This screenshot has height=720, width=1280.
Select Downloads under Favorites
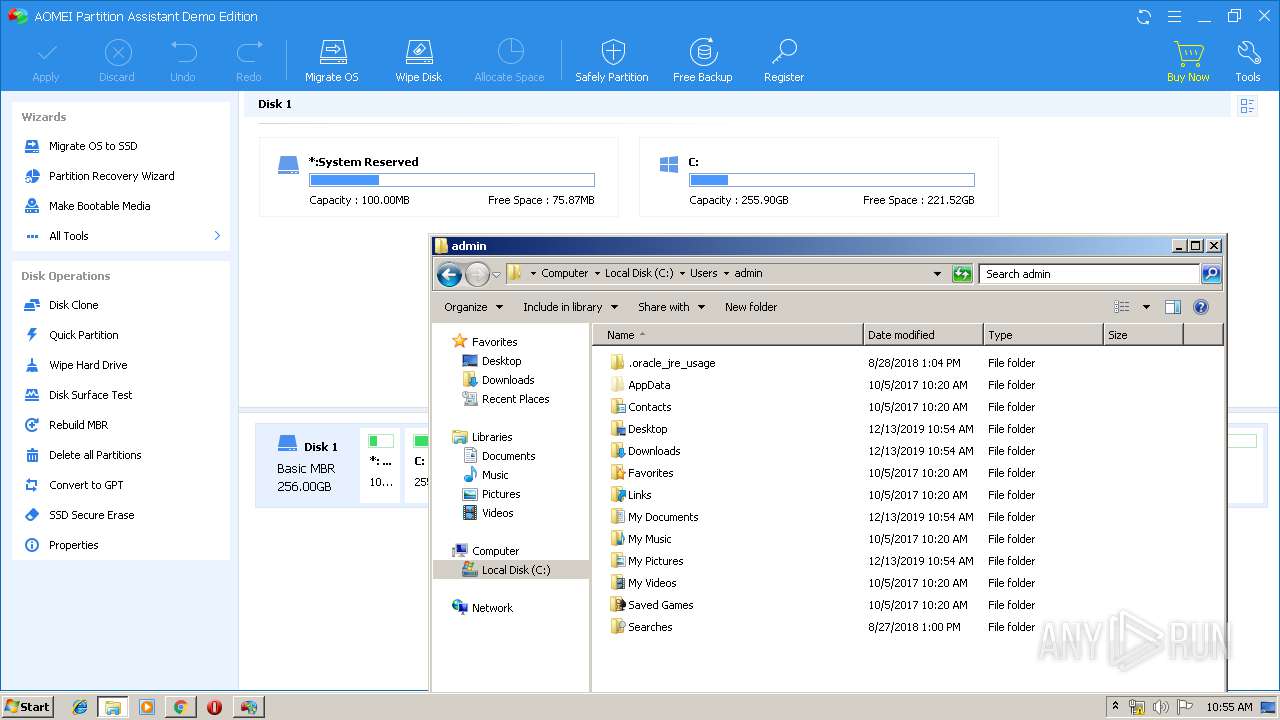click(499, 380)
